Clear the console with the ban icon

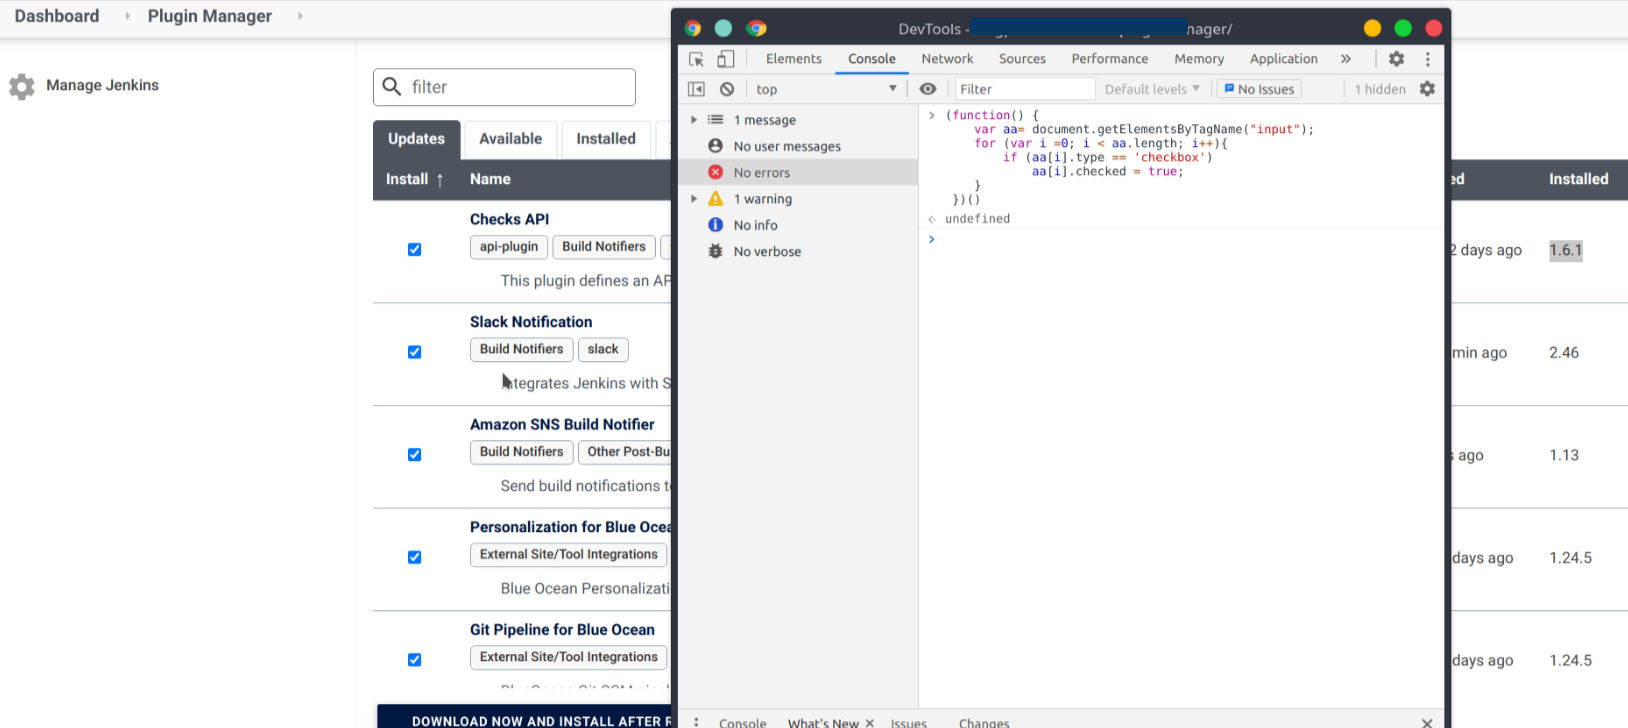pos(727,89)
